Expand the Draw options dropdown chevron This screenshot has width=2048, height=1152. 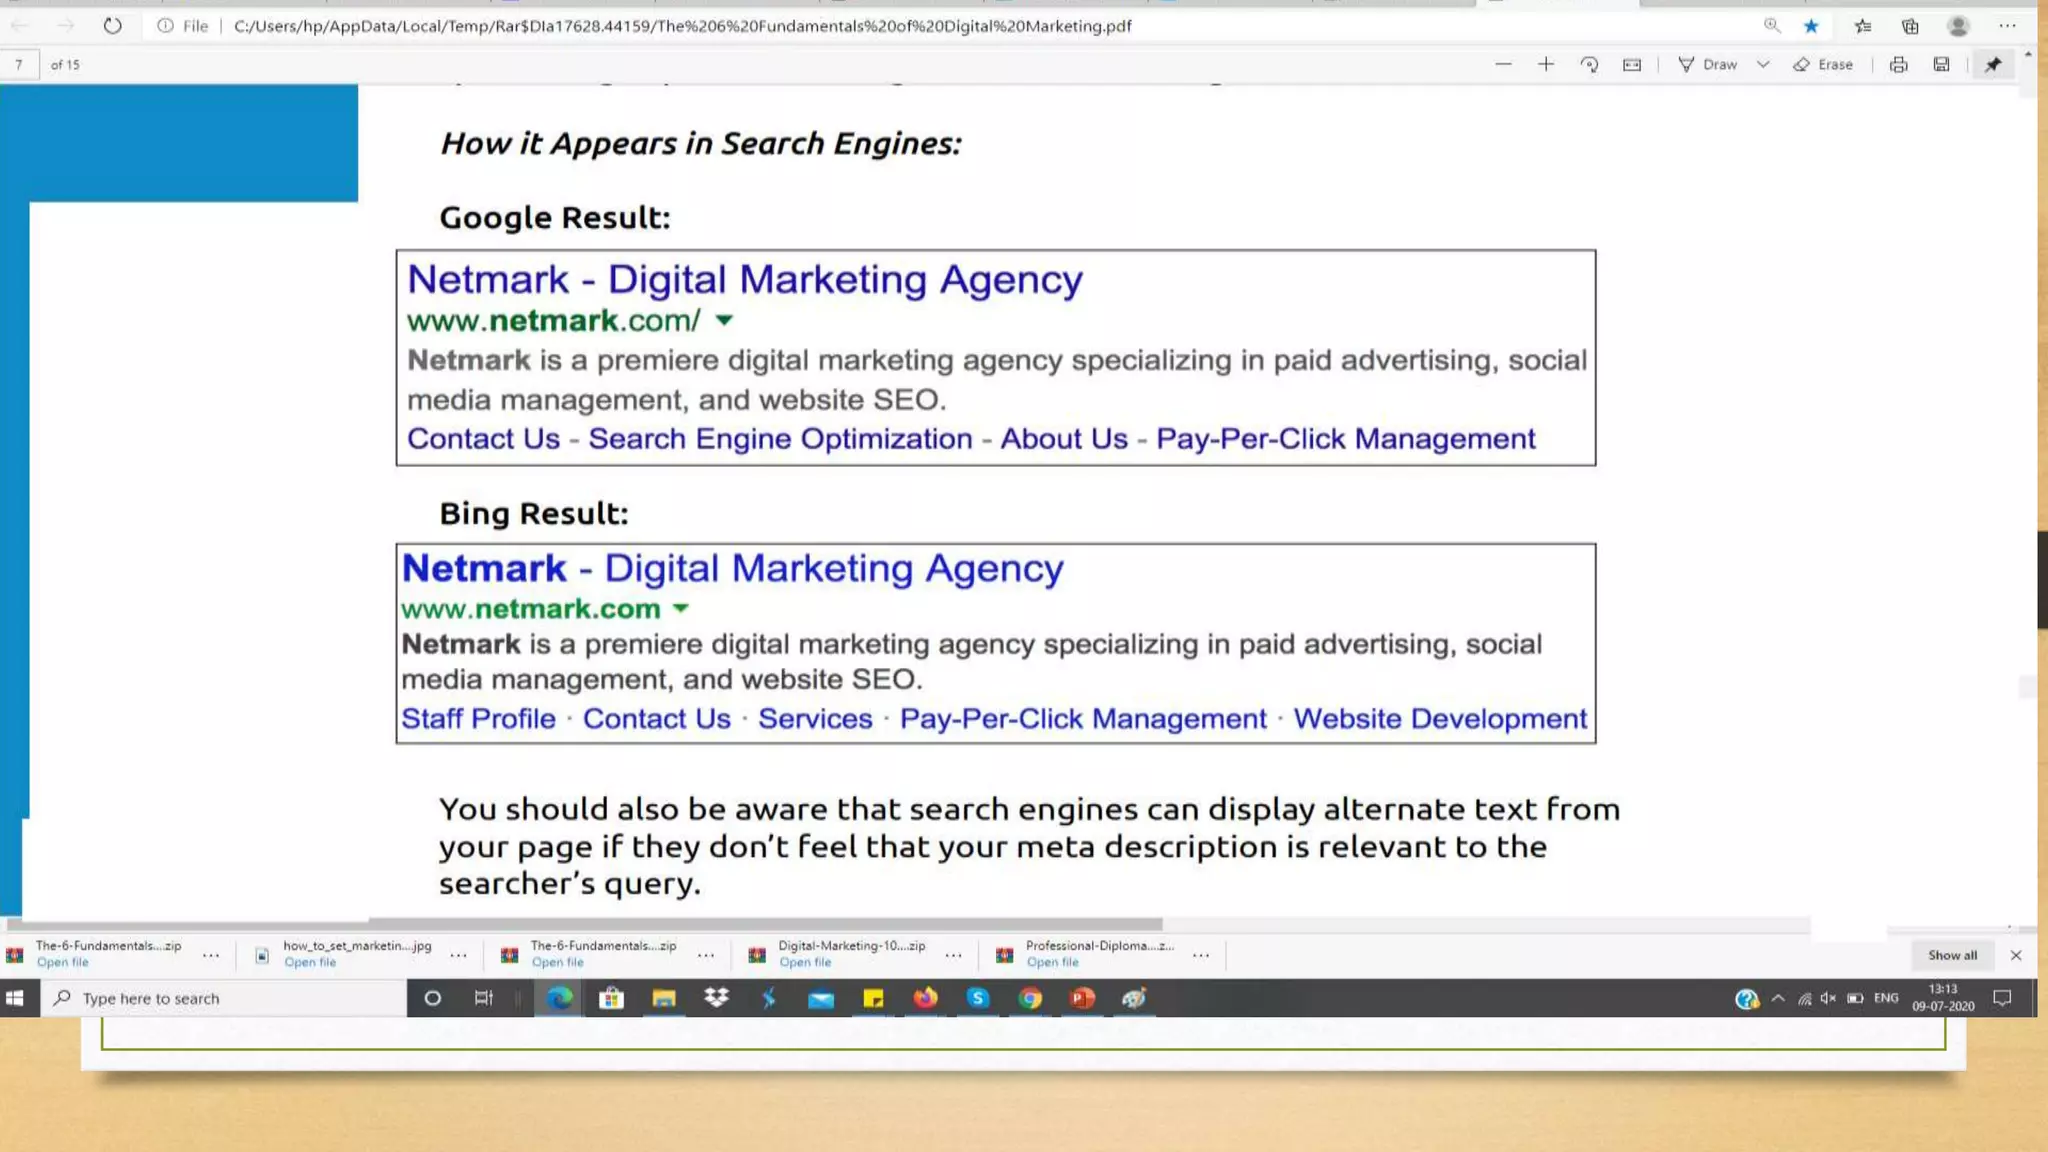[1763, 64]
